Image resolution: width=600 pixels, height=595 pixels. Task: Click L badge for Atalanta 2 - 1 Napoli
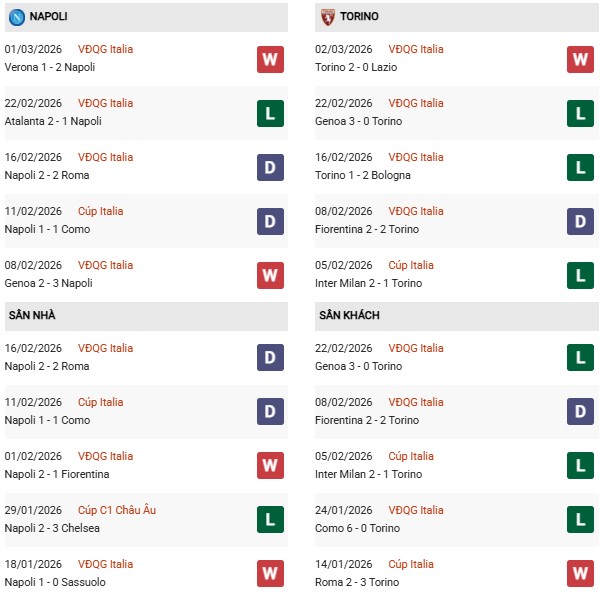[x=270, y=113]
